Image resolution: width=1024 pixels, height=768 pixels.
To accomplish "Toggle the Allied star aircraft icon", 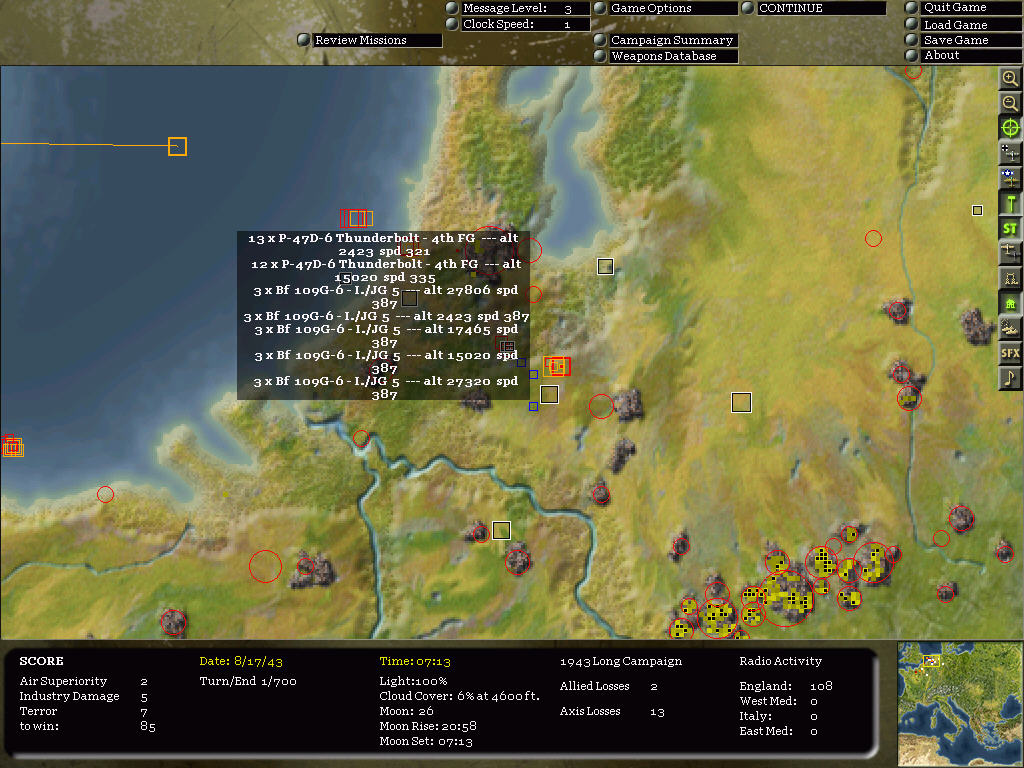I will (x=1010, y=178).
